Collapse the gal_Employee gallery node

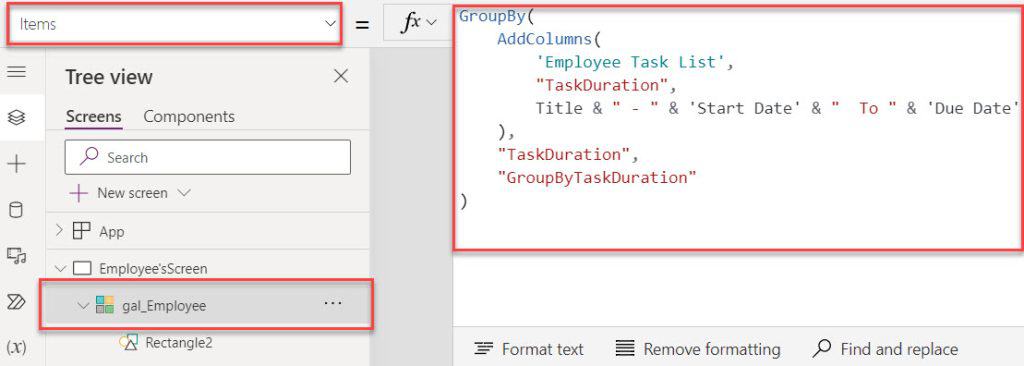pyautogui.click(x=83, y=305)
